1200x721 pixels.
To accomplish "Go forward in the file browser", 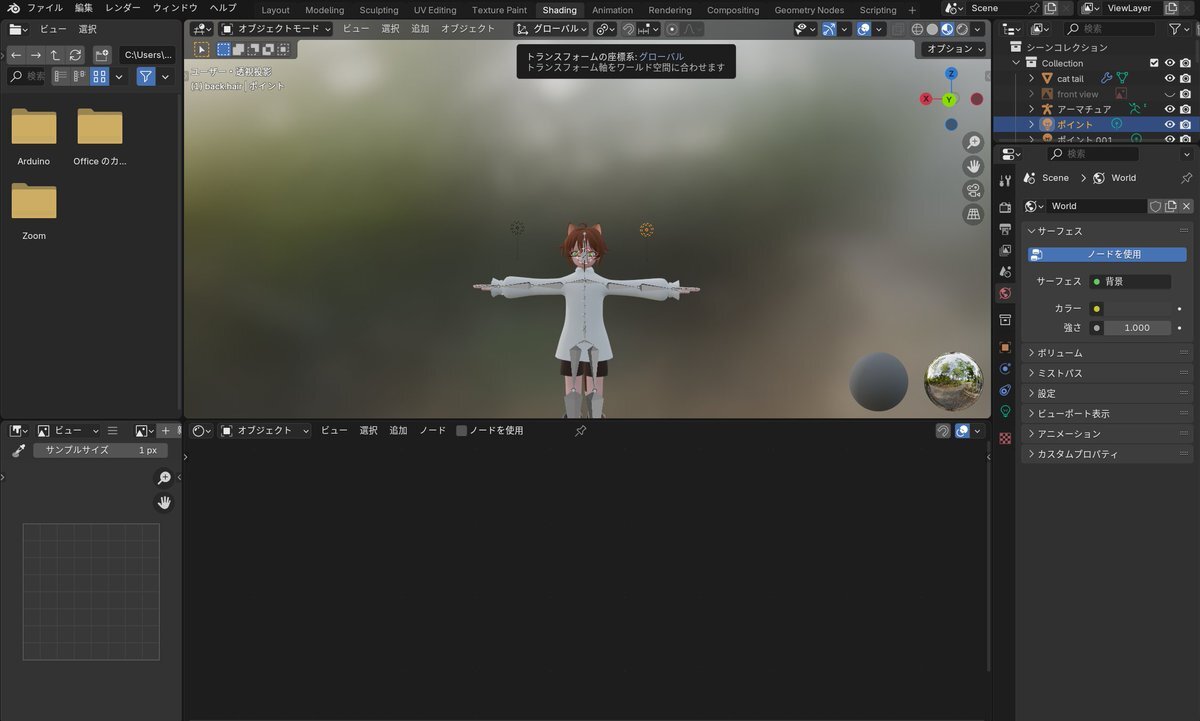I will tap(35, 55).
